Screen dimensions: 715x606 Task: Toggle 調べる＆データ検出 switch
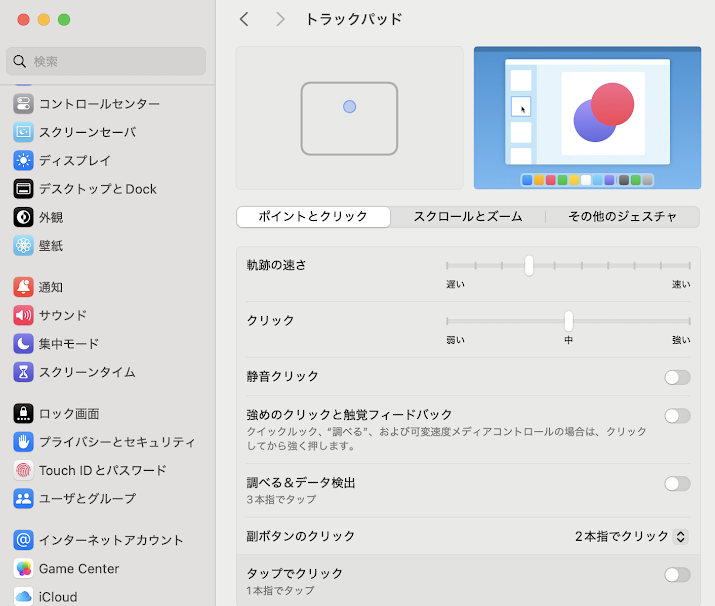[677, 484]
